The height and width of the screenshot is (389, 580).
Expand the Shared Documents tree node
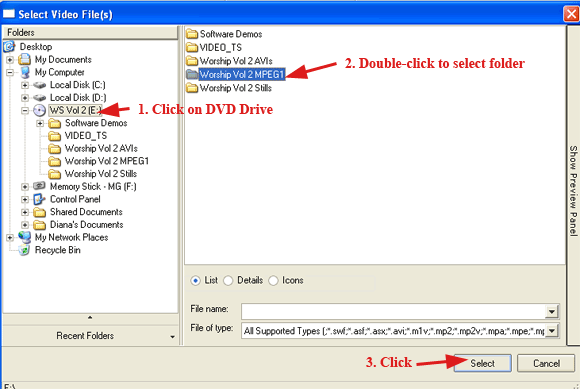click(25, 212)
